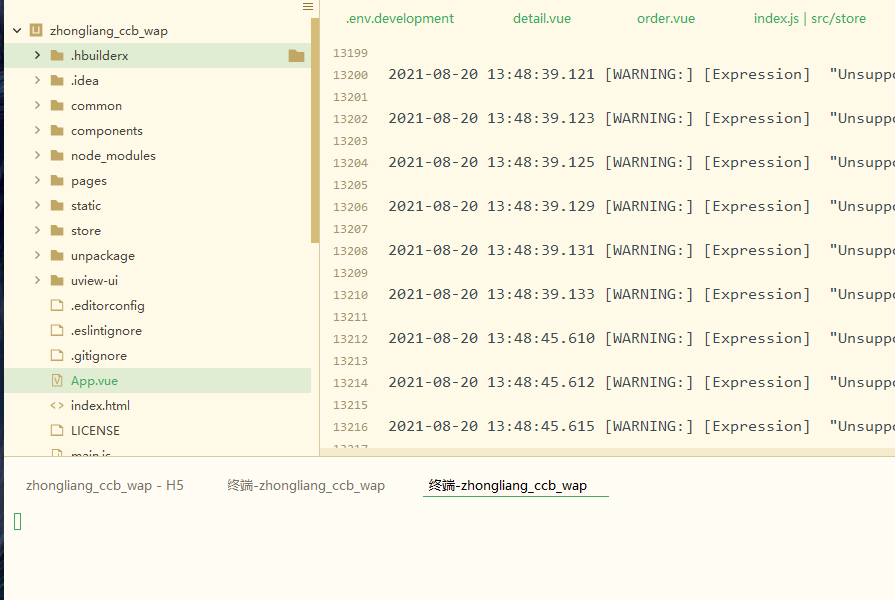Click the hamburger menu icon above file tree
The height and width of the screenshot is (600, 895).
(308, 6)
